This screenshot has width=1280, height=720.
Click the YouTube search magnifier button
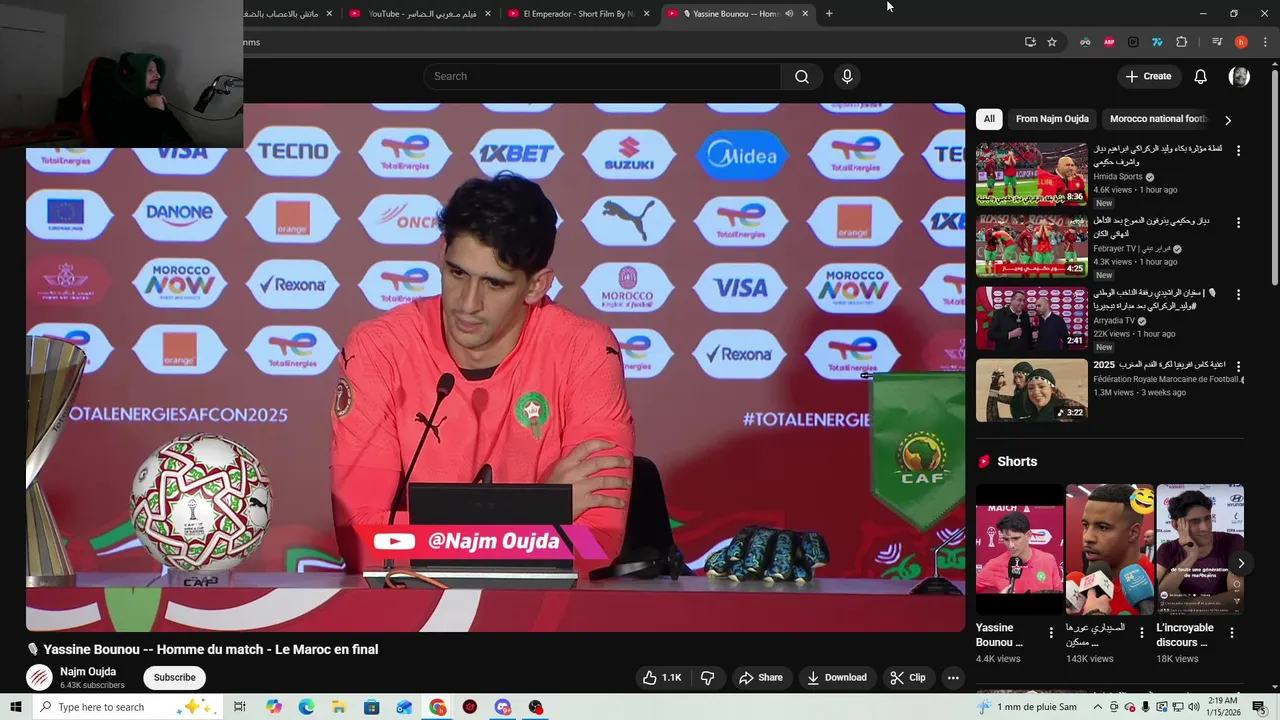click(x=802, y=76)
